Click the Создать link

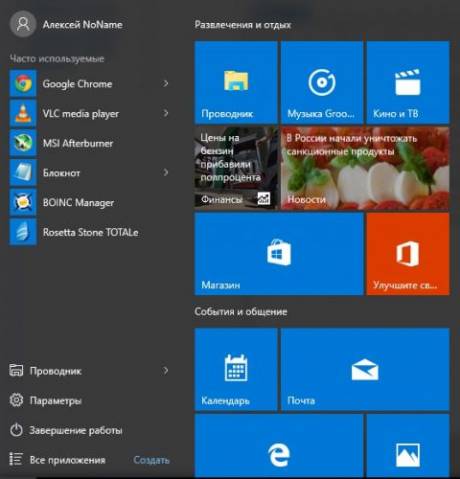151,460
